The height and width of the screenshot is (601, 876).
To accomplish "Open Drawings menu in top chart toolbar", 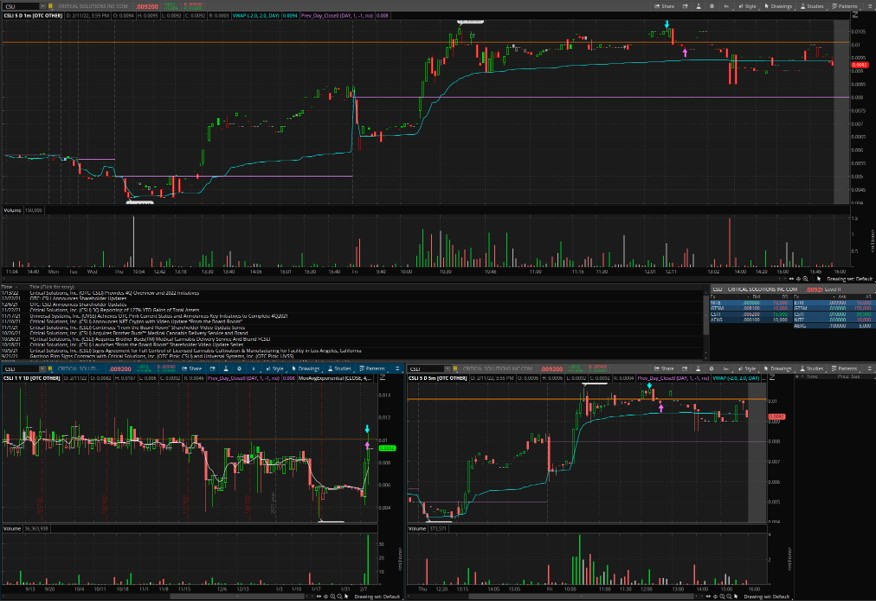I will [x=778, y=6].
